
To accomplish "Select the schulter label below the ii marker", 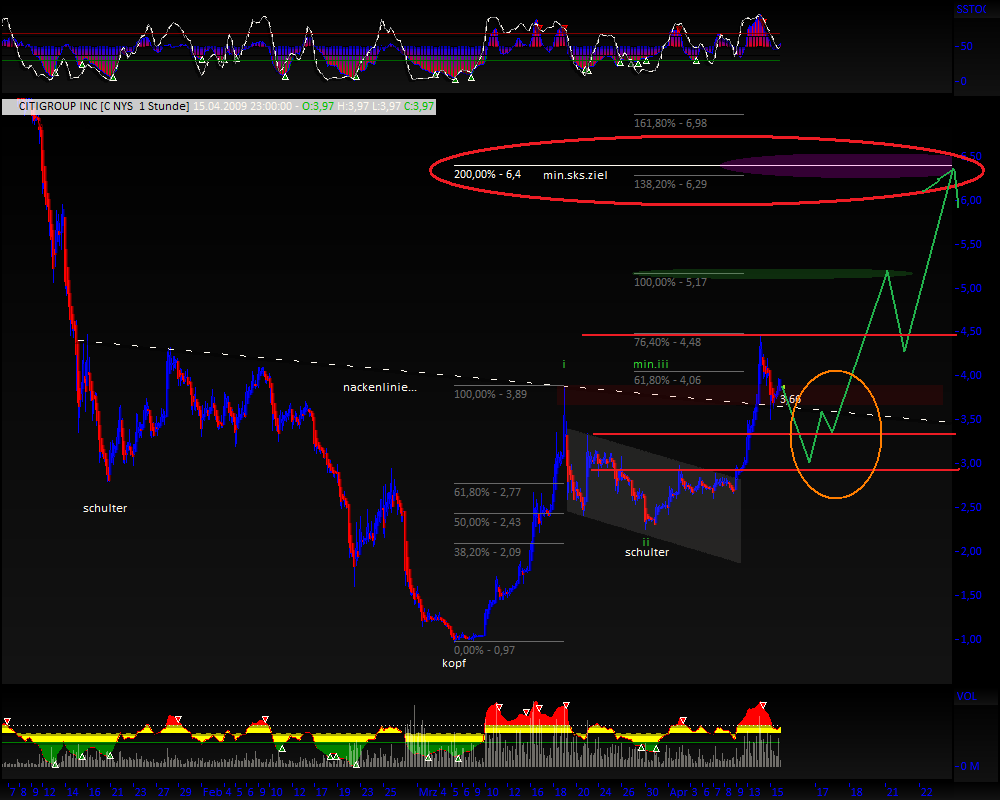I will coord(647,552).
